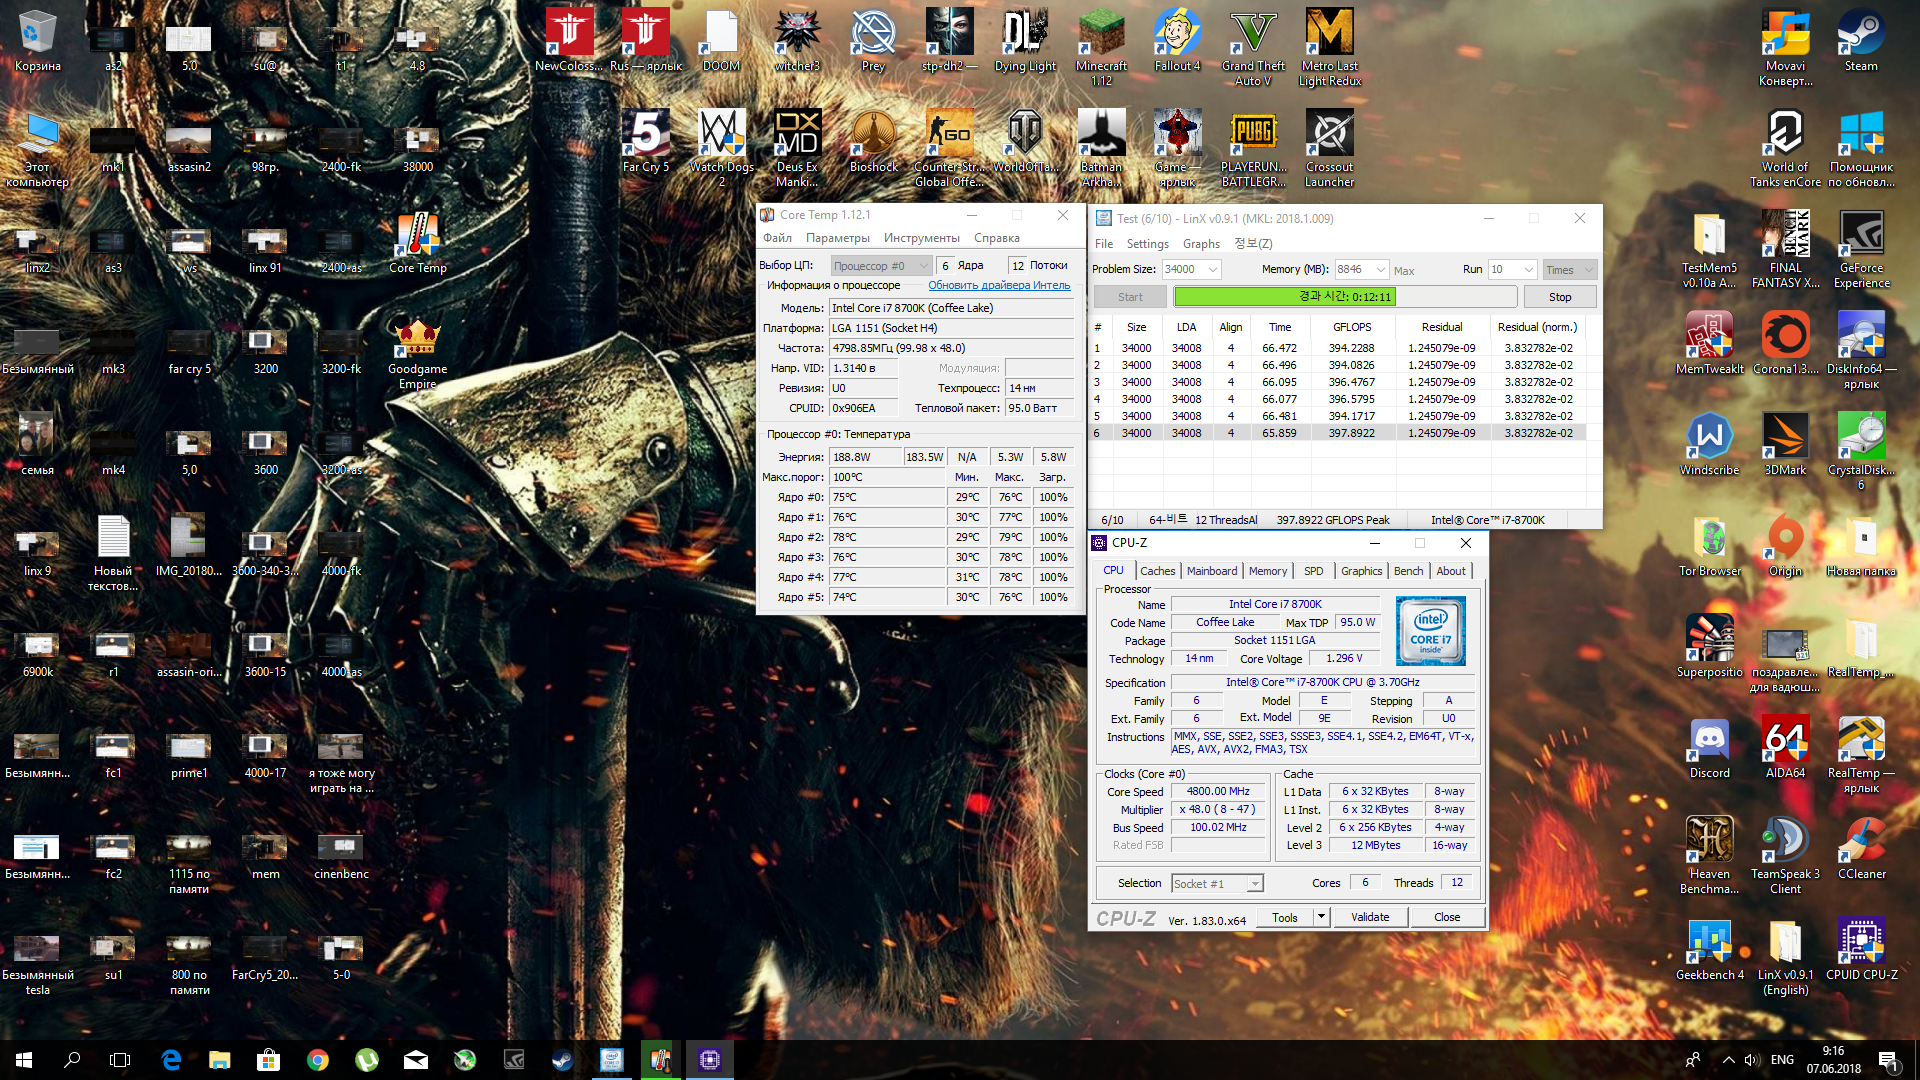This screenshot has height=1080, width=1920.
Task: Open the Tools dropdown arrow in CPU-Z
Action: point(1320,917)
